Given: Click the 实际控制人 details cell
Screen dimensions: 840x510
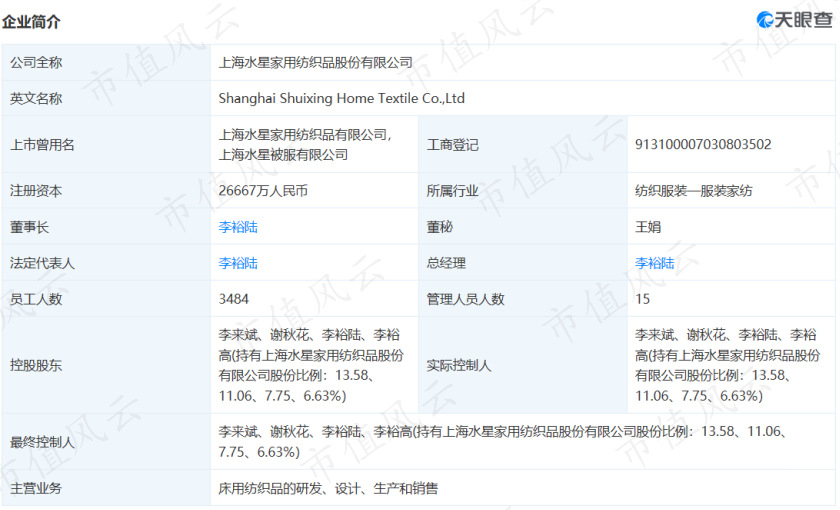Looking at the screenshot, I should pos(731,365).
